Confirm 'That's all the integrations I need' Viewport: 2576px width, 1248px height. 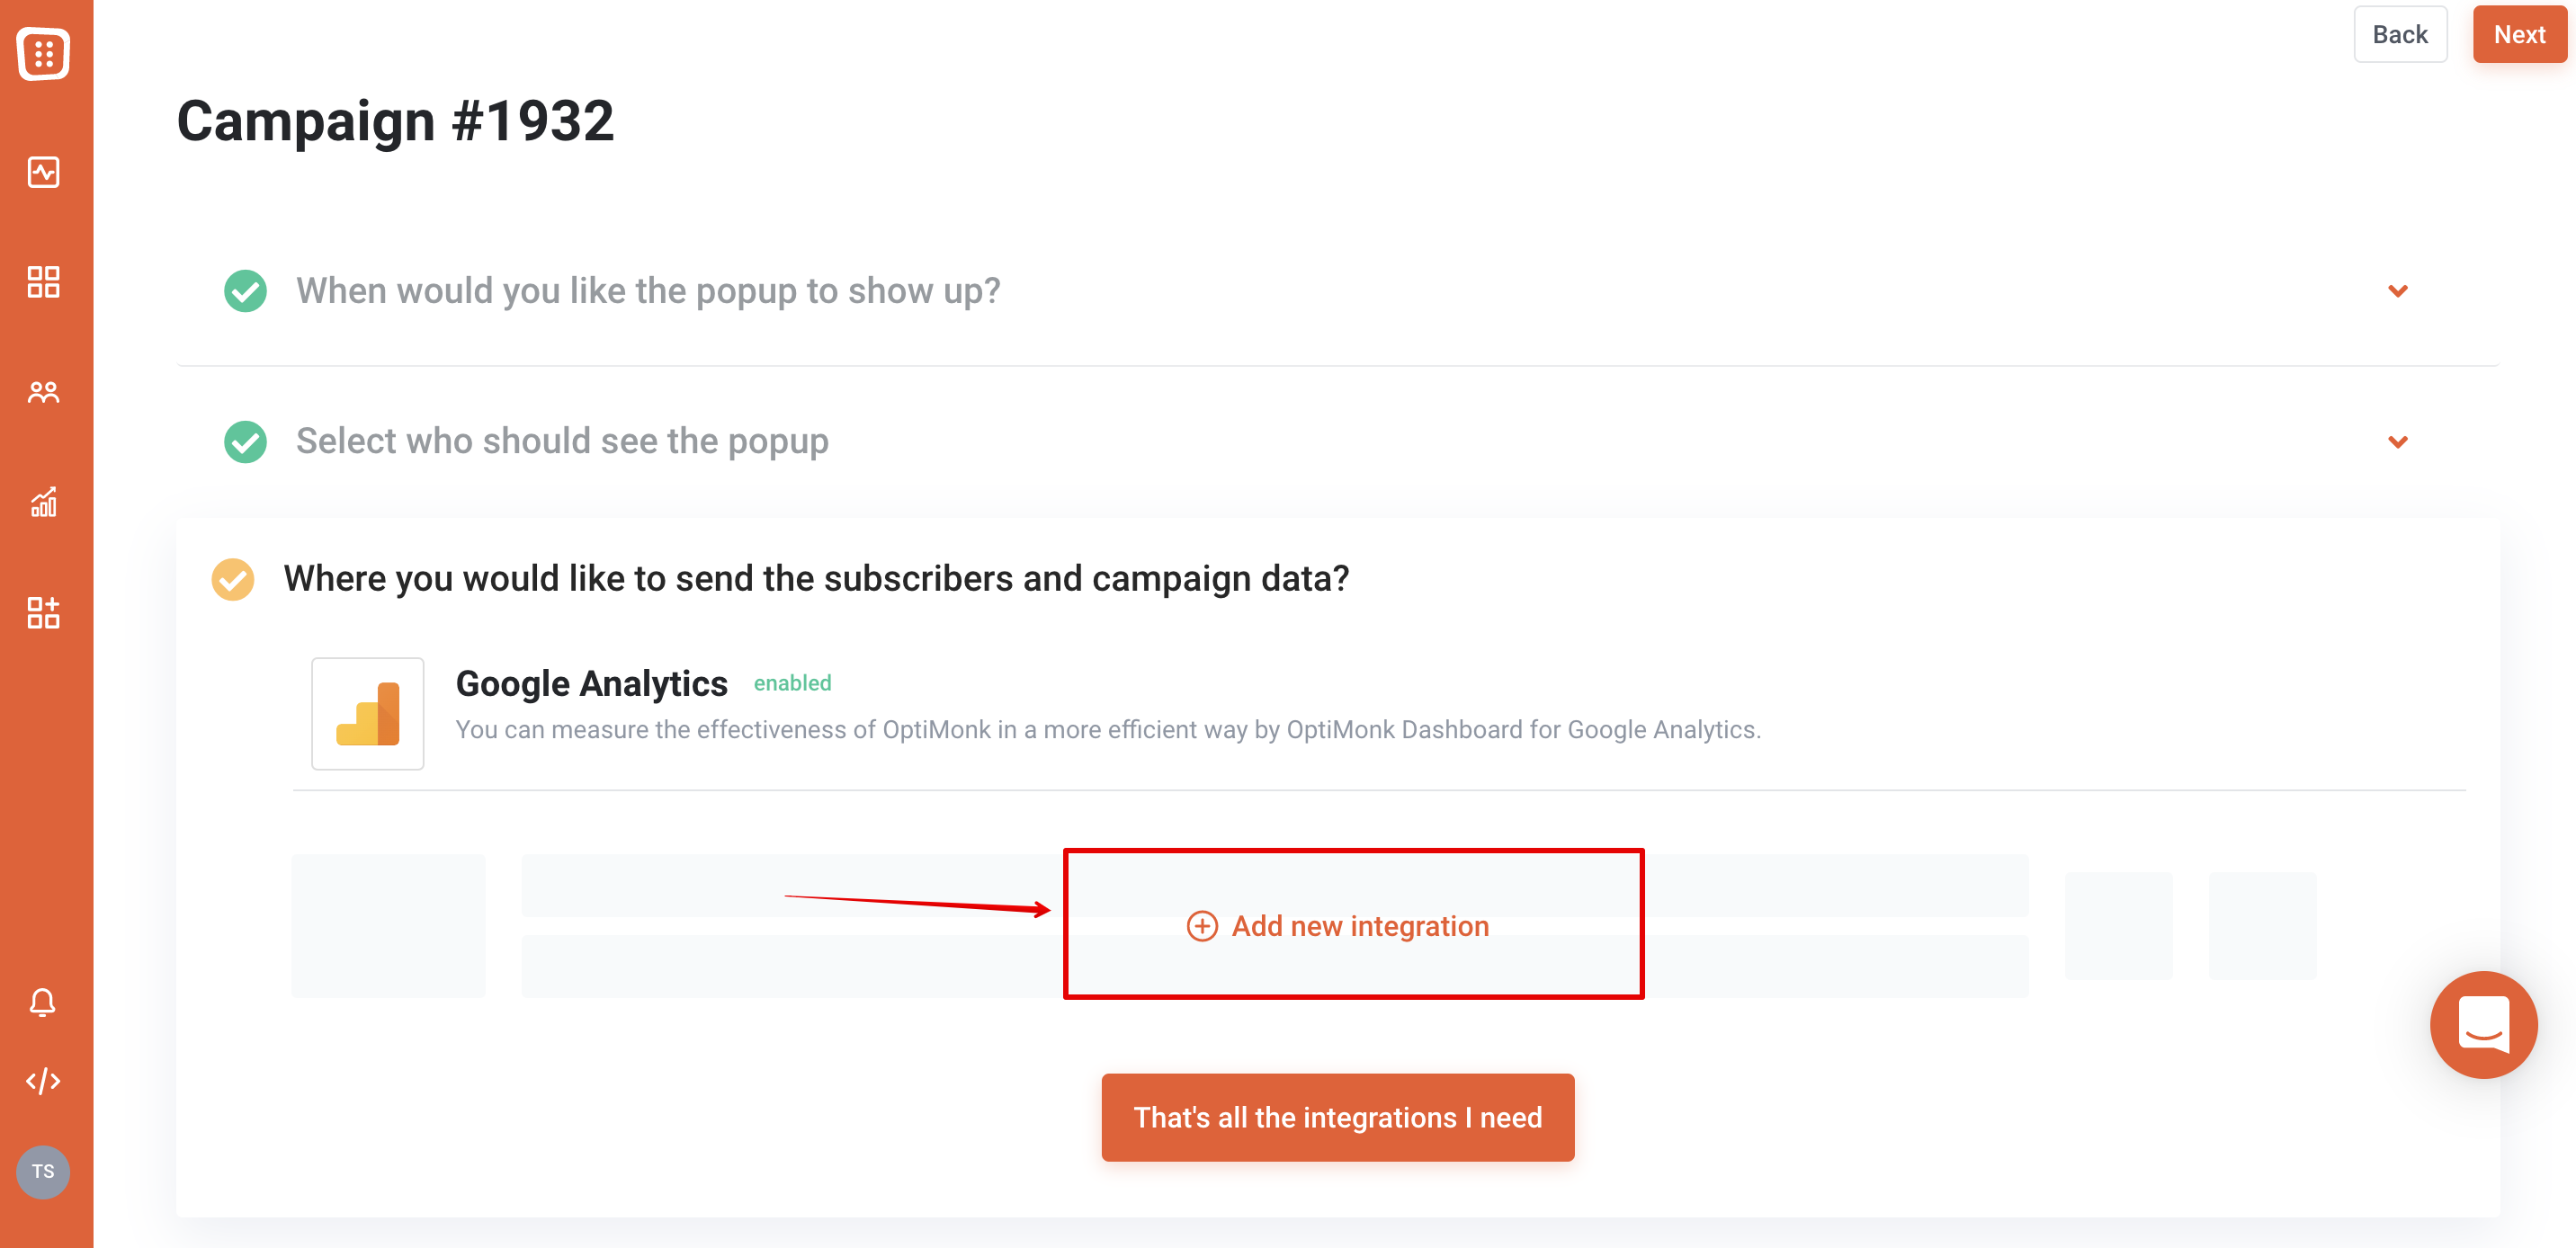(1337, 1117)
